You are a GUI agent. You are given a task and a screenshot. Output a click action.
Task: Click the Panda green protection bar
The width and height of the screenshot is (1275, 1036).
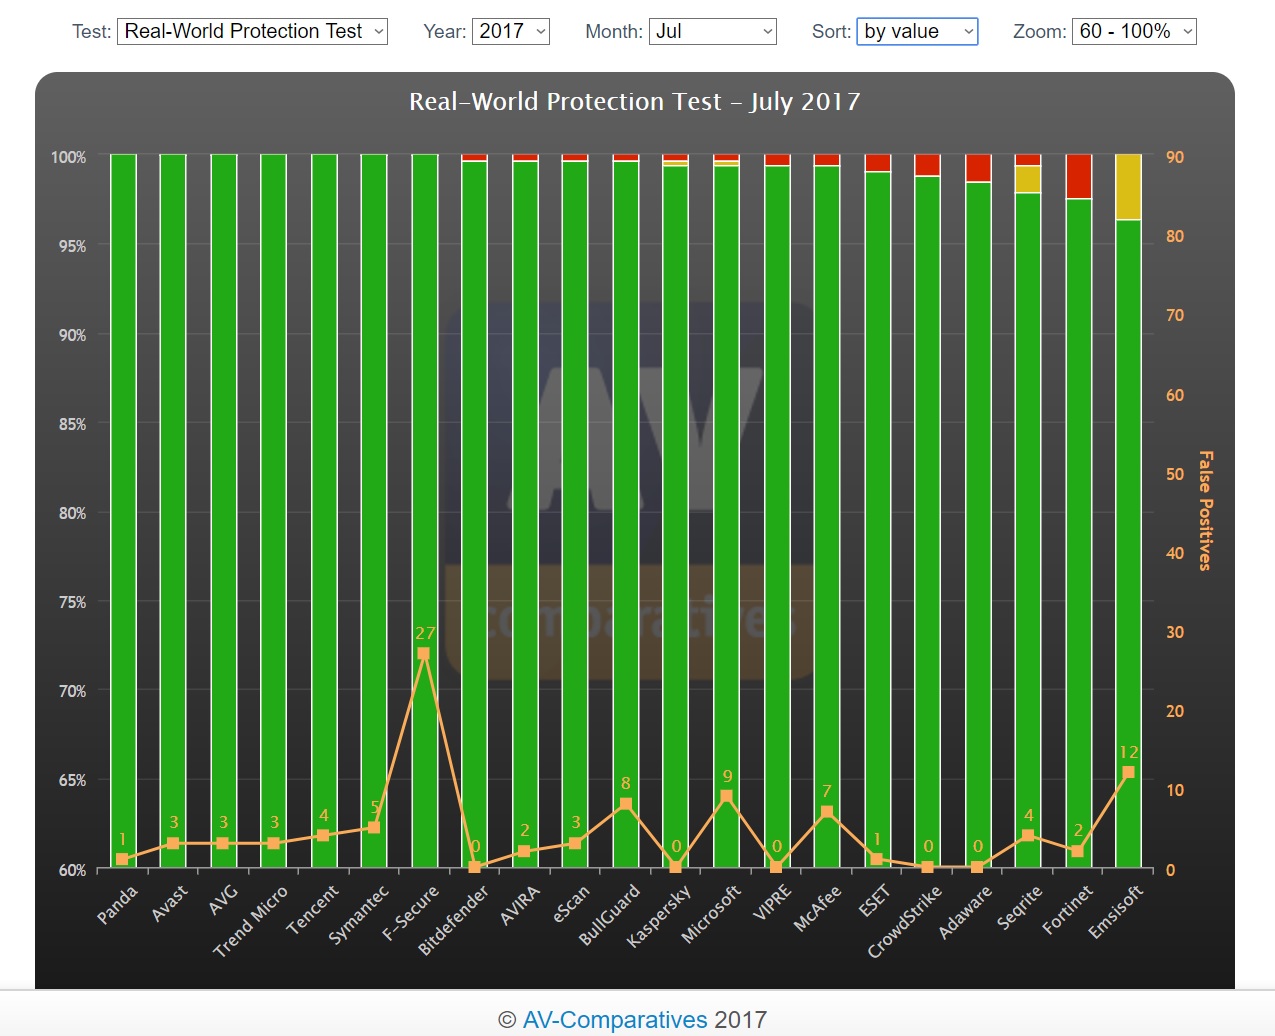coord(123,510)
